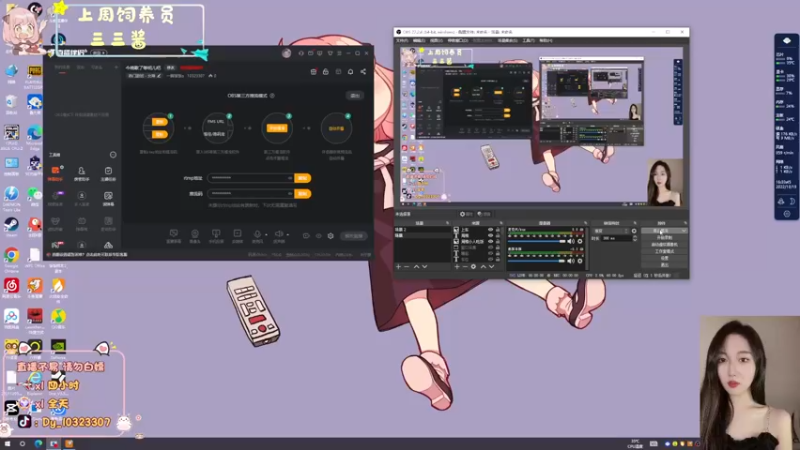The width and height of the screenshot is (800, 450).
Task: Click the Windows Start button
Action: point(7,444)
